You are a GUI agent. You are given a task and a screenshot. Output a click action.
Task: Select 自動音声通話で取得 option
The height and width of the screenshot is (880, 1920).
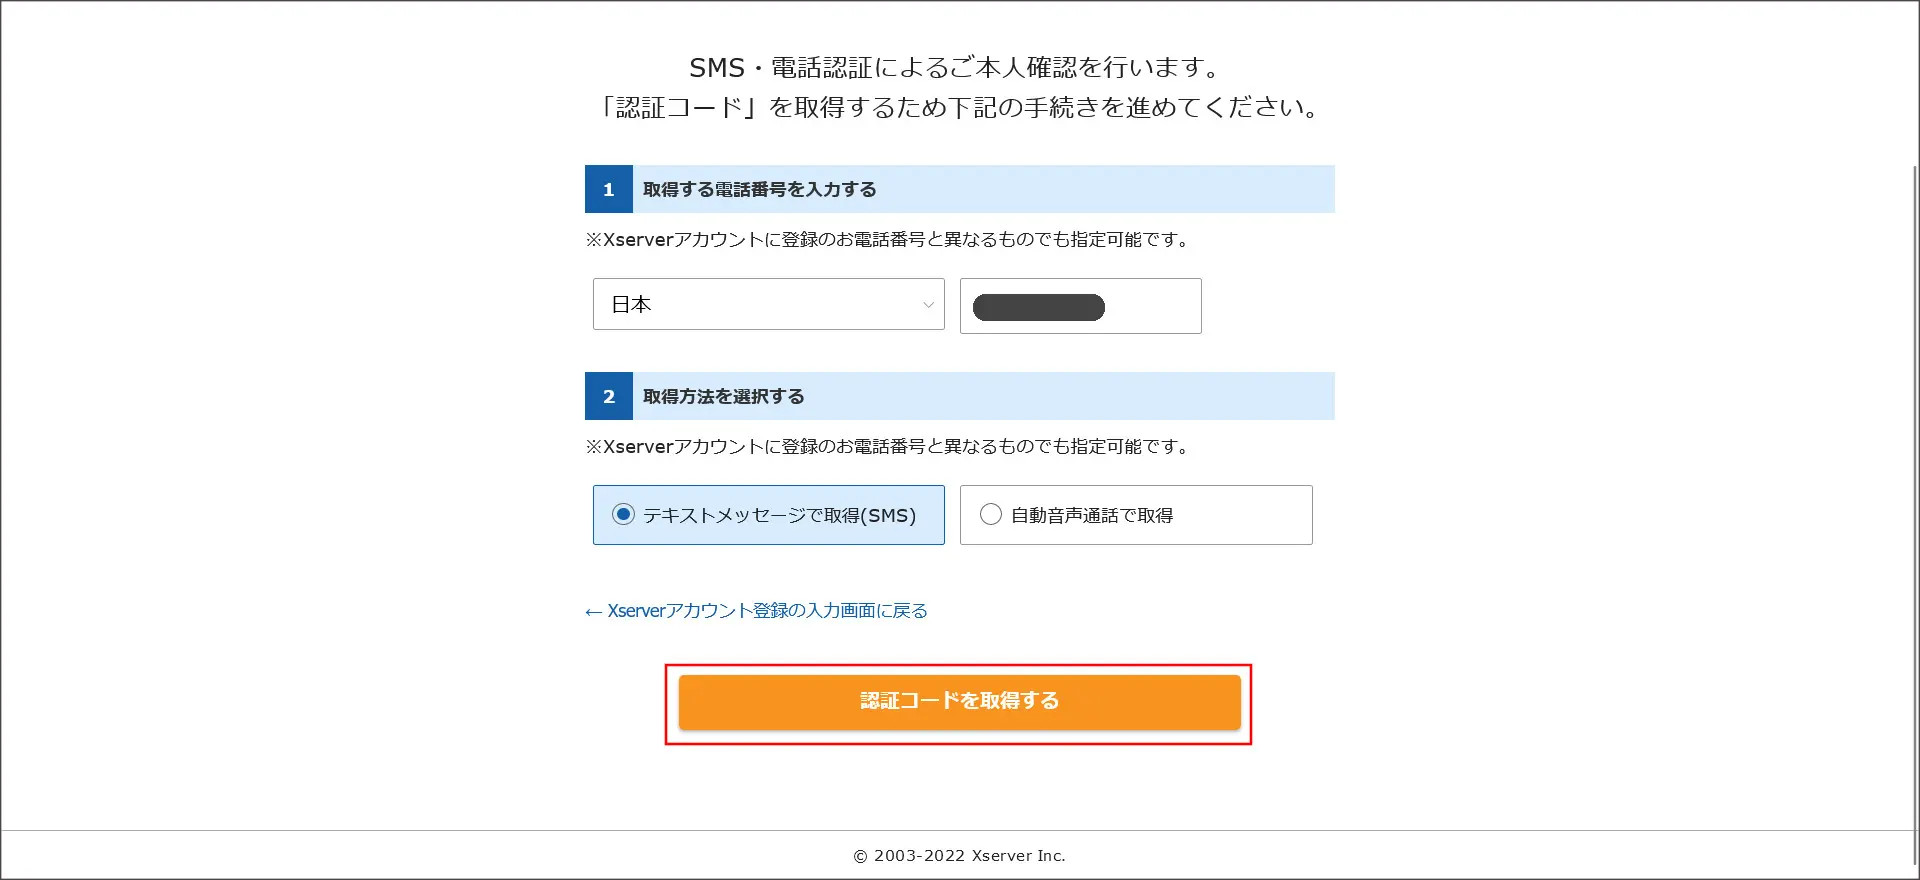coord(1135,515)
